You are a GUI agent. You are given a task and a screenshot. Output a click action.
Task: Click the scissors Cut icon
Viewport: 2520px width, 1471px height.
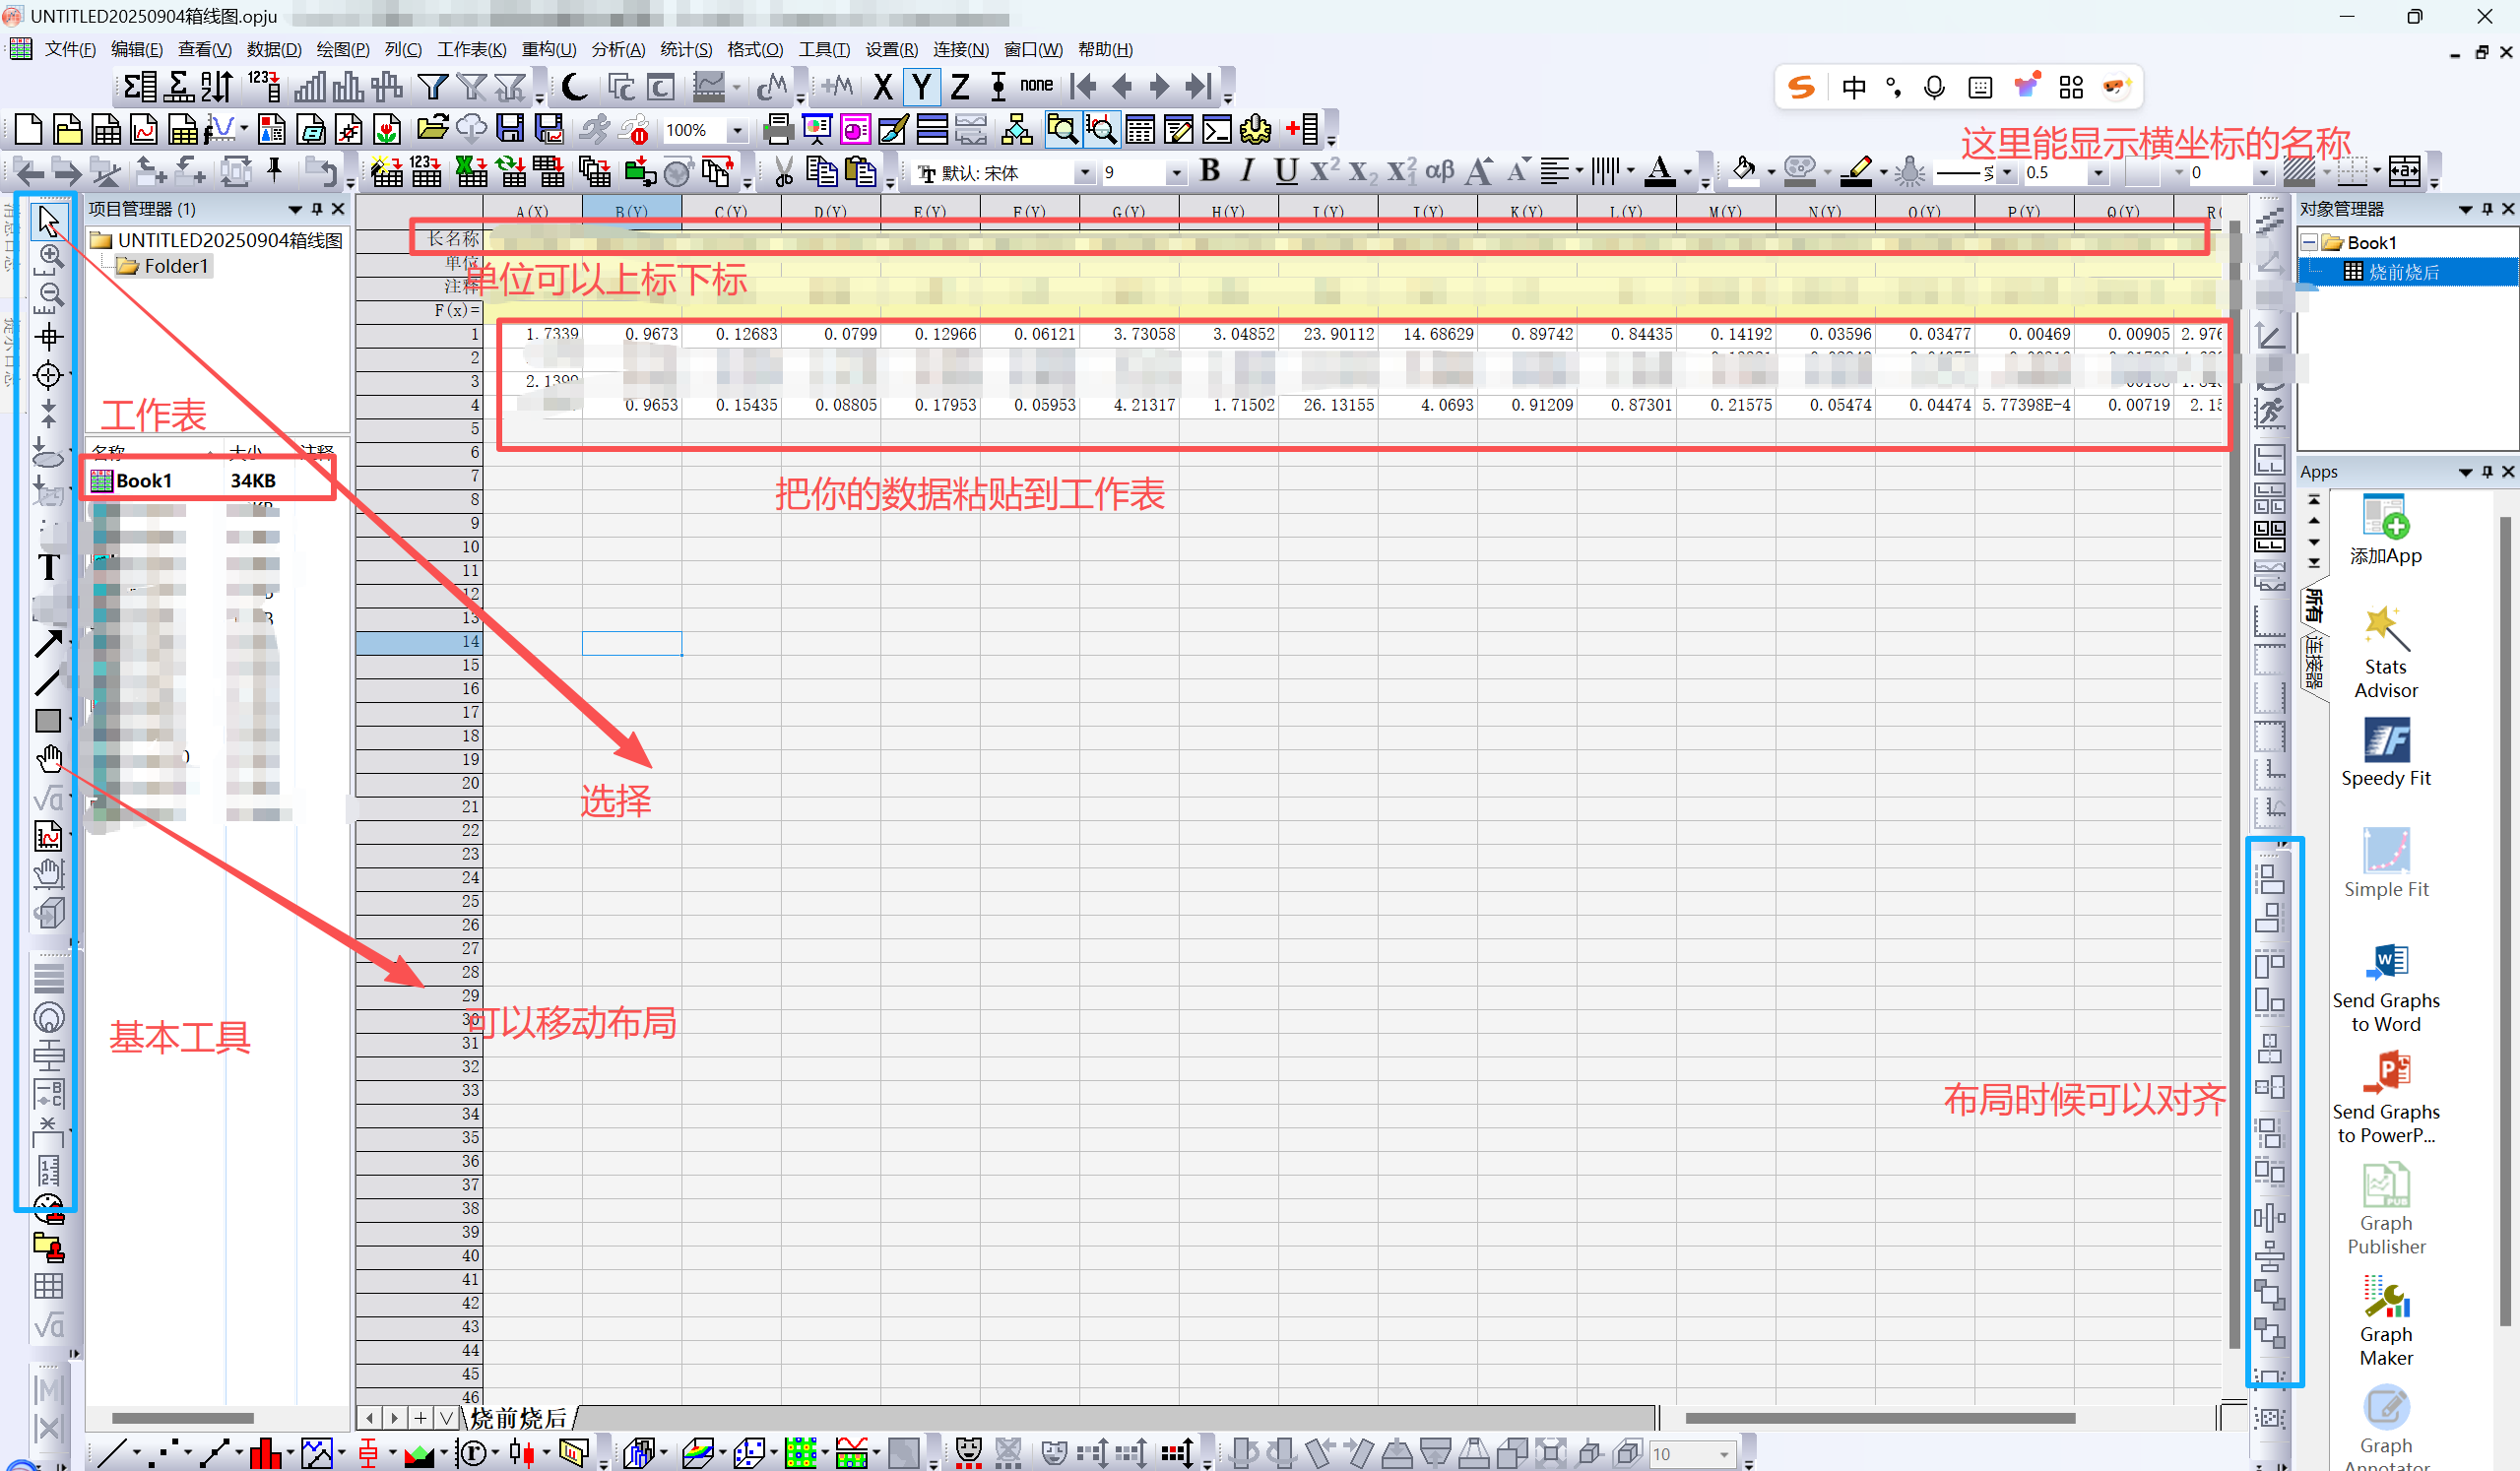coord(784,172)
